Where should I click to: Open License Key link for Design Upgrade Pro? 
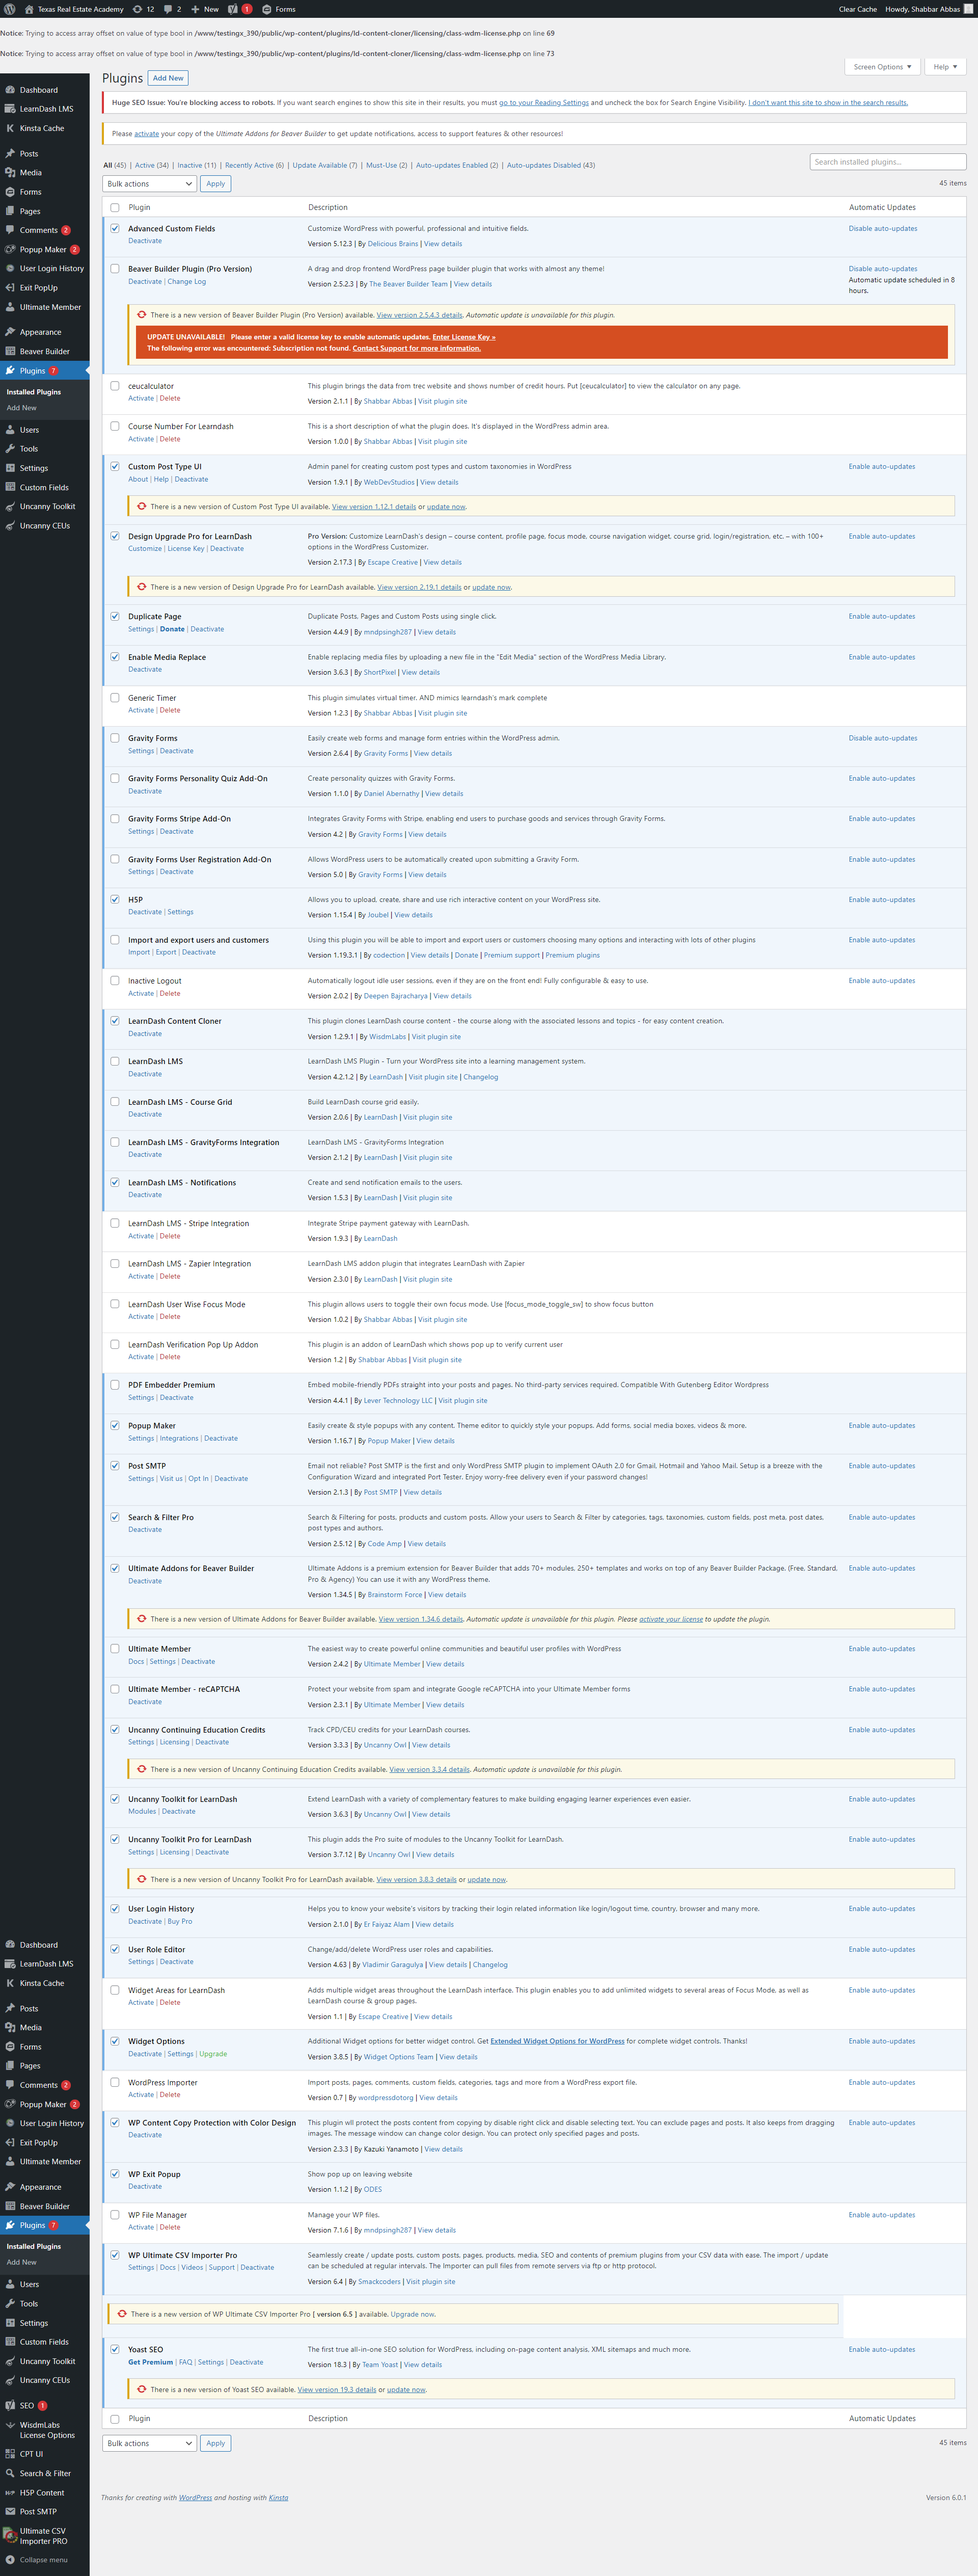point(186,548)
